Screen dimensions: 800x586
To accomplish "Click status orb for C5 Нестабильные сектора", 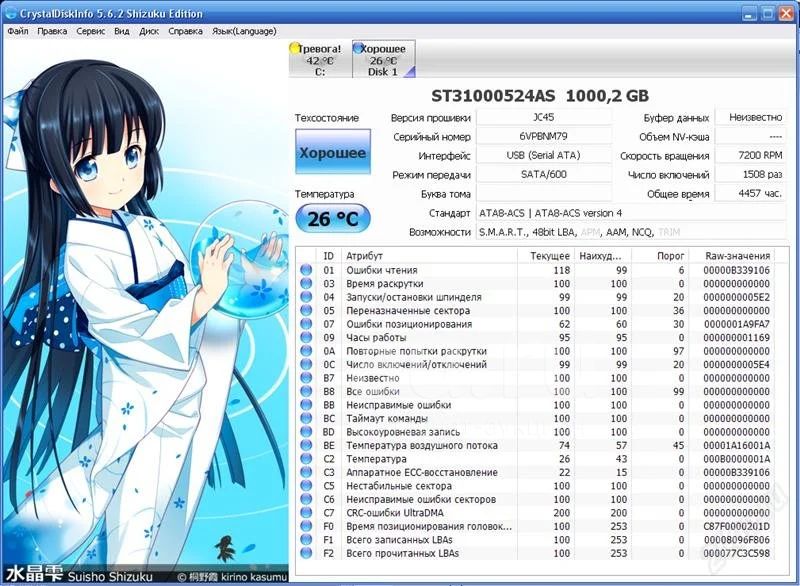I will tap(306, 486).
